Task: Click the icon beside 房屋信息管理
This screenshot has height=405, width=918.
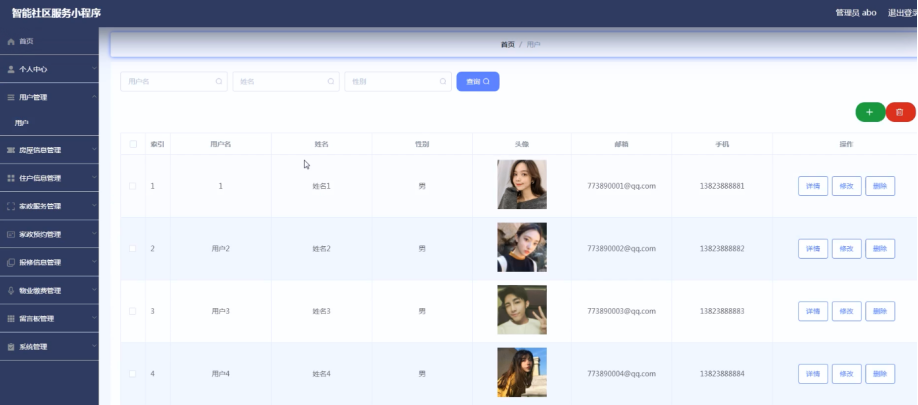Action: click(x=11, y=150)
